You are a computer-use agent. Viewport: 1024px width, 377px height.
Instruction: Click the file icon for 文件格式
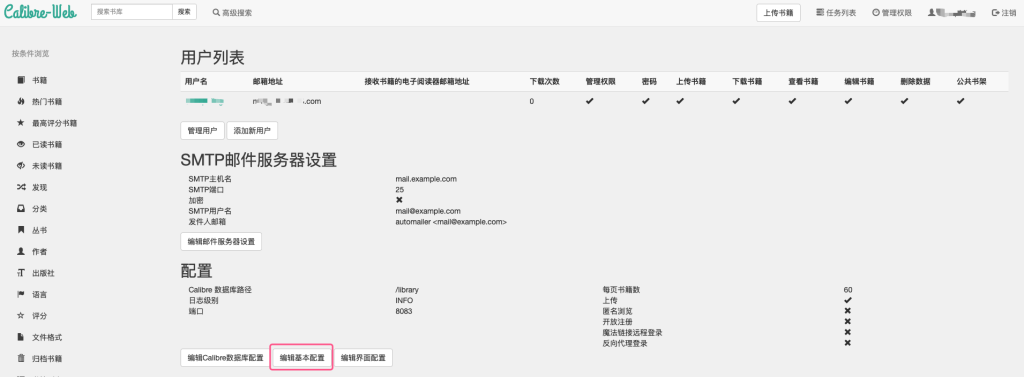tap(21, 337)
